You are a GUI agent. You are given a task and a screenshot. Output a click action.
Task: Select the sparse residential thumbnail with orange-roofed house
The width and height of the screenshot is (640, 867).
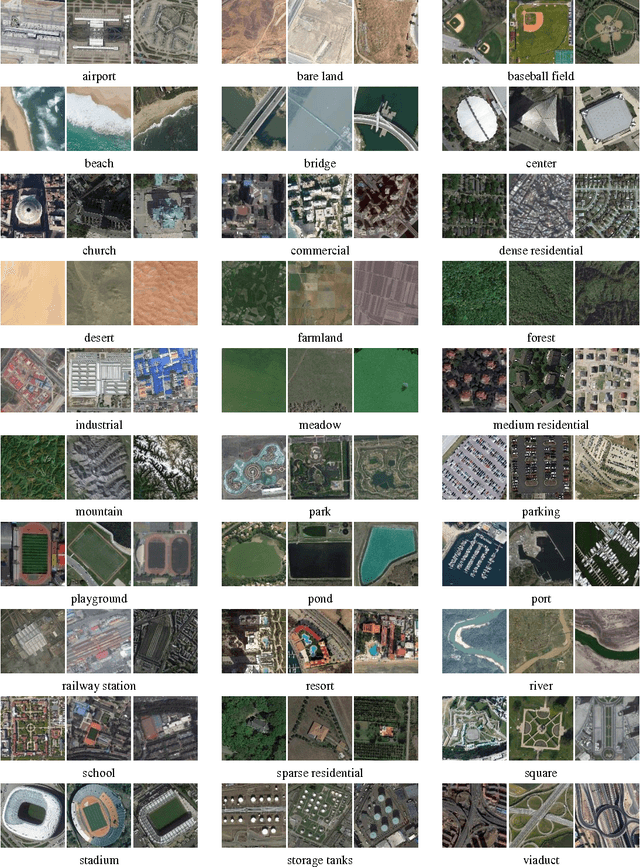pyautogui.click(x=386, y=729)
